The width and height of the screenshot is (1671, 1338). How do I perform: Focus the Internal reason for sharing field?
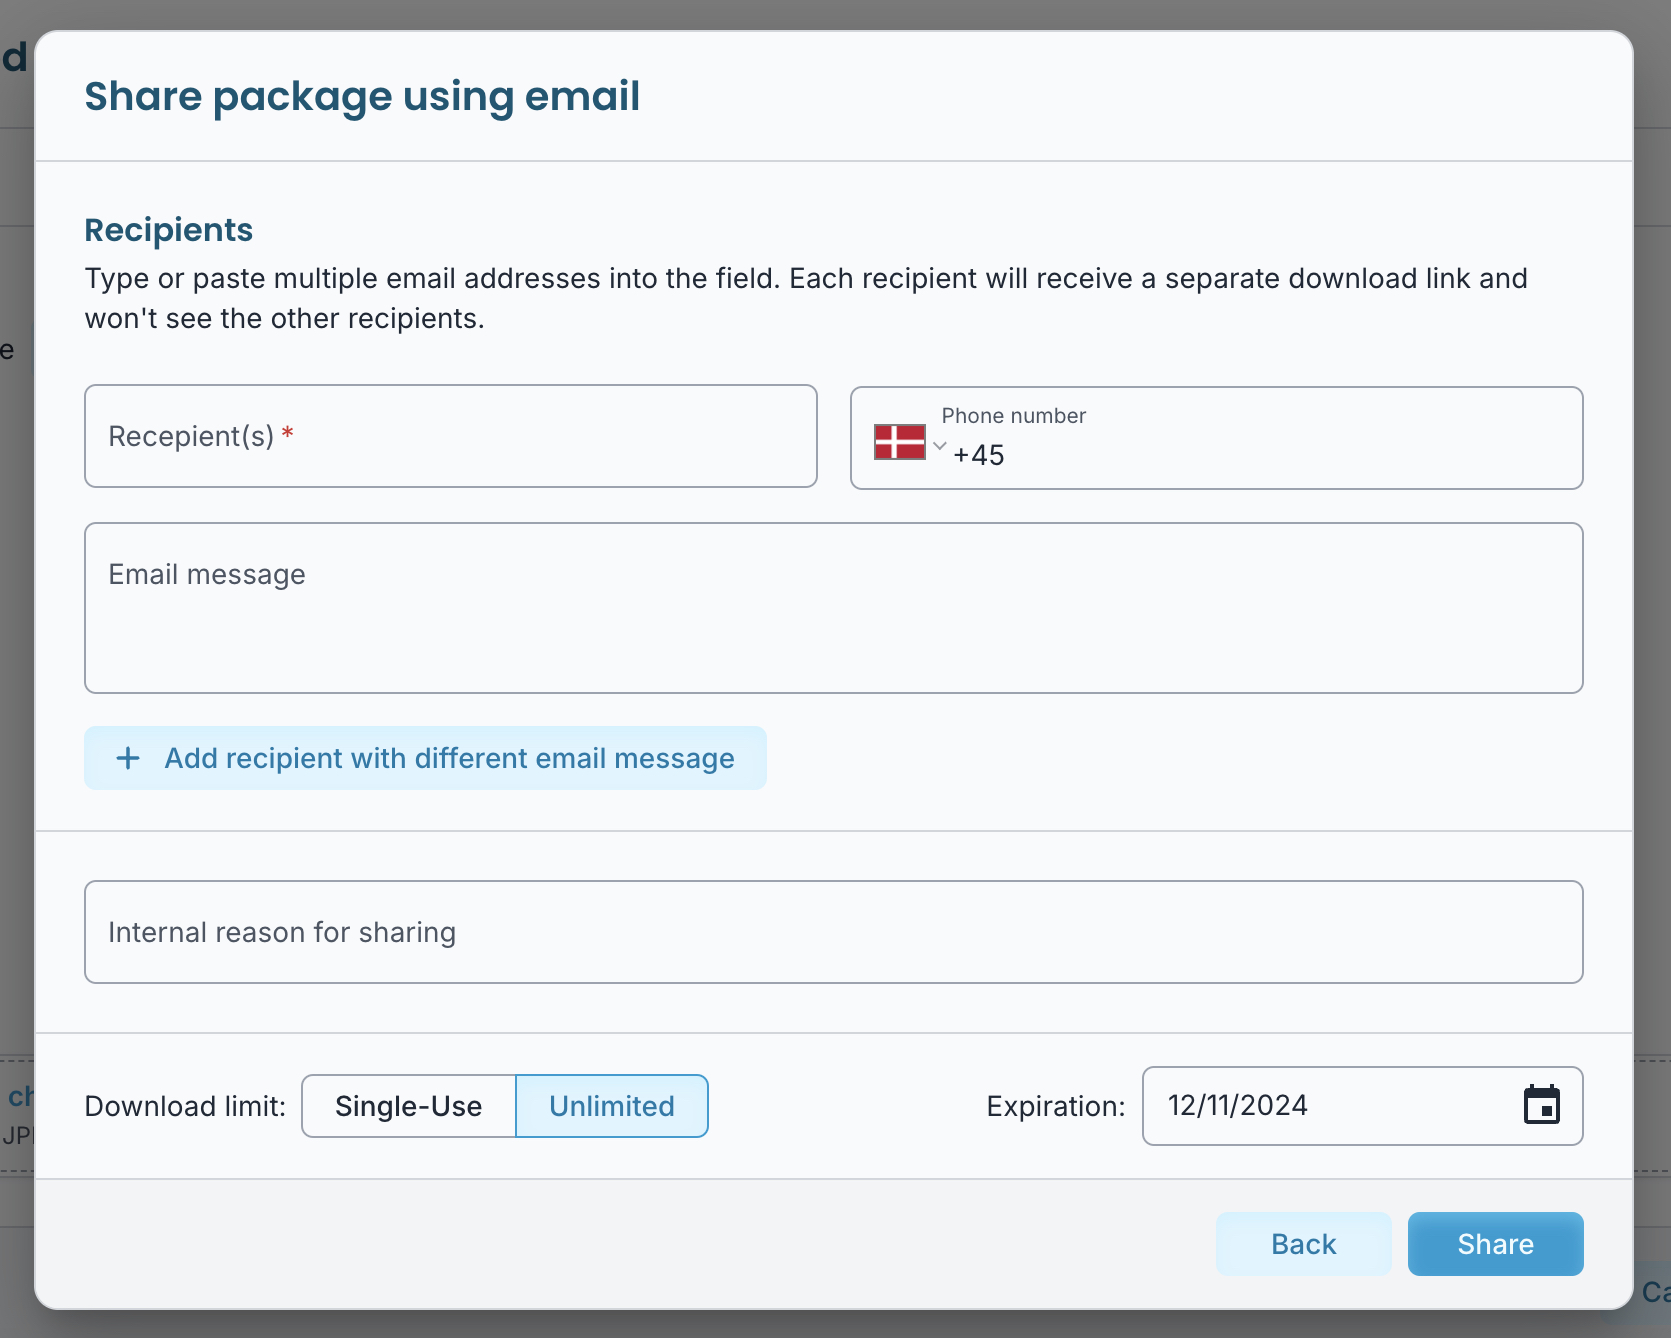click(x=834, y=932)
